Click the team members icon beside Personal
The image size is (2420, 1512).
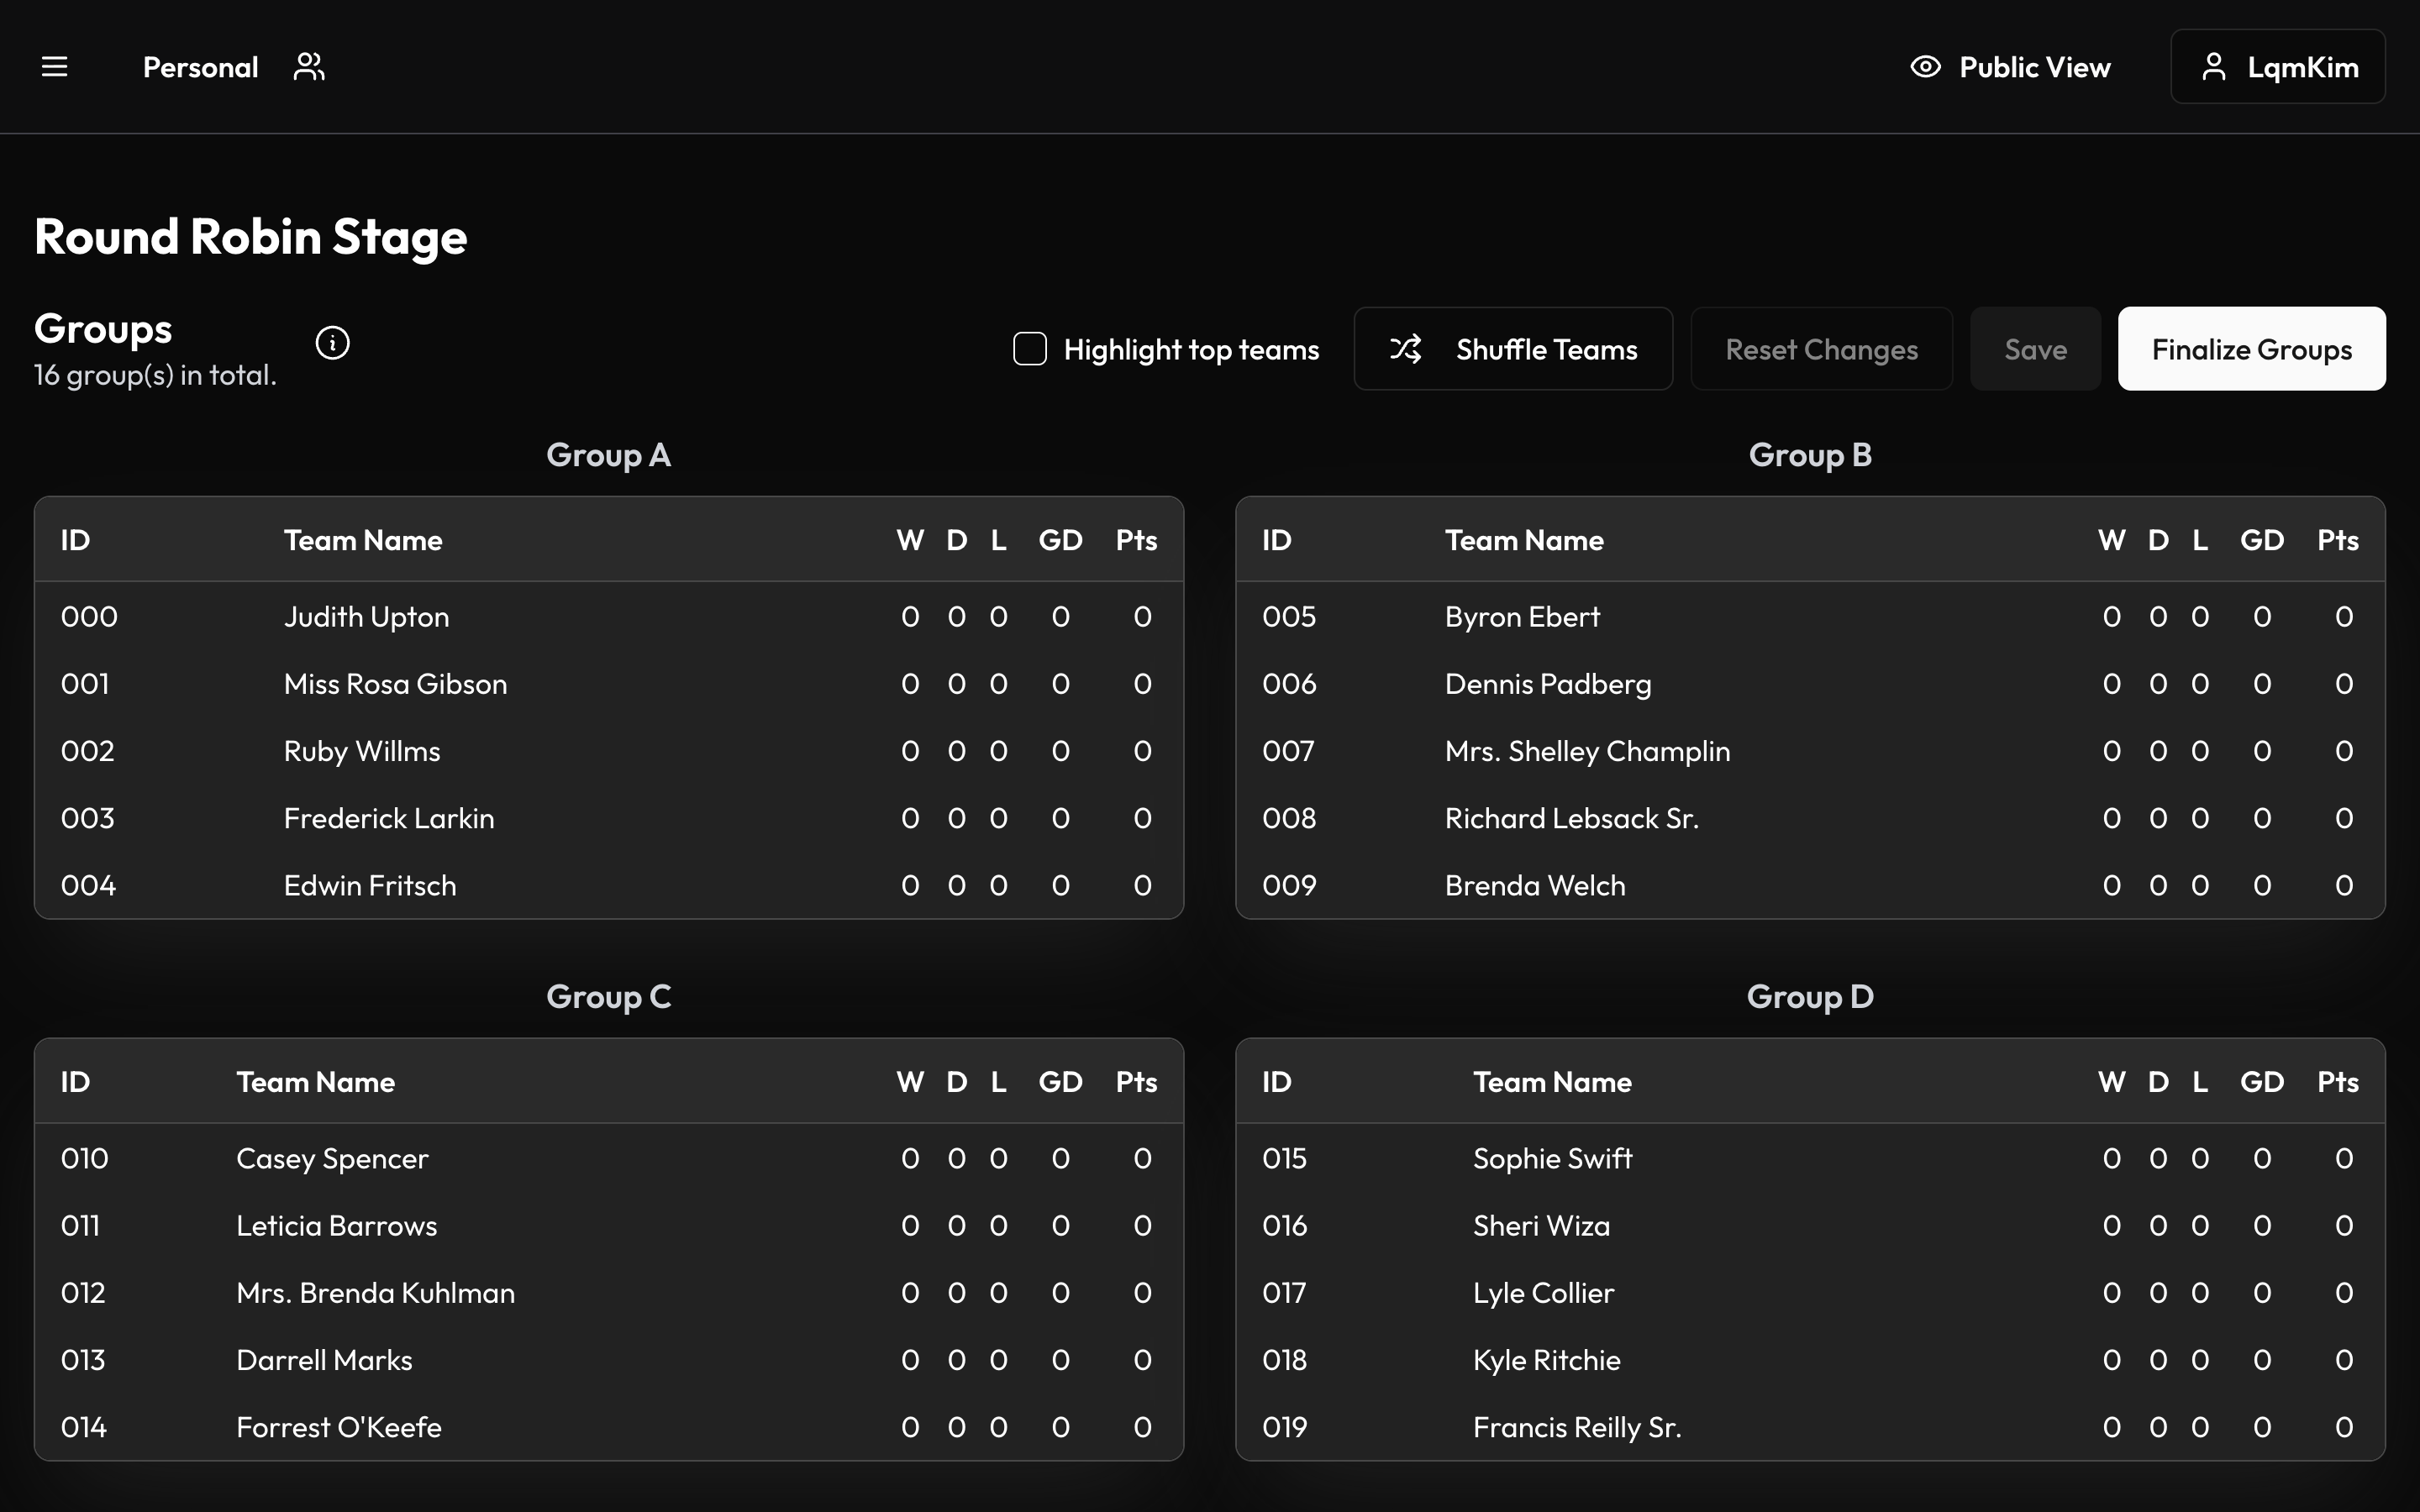pyautogui.click(x=309, y=67)
